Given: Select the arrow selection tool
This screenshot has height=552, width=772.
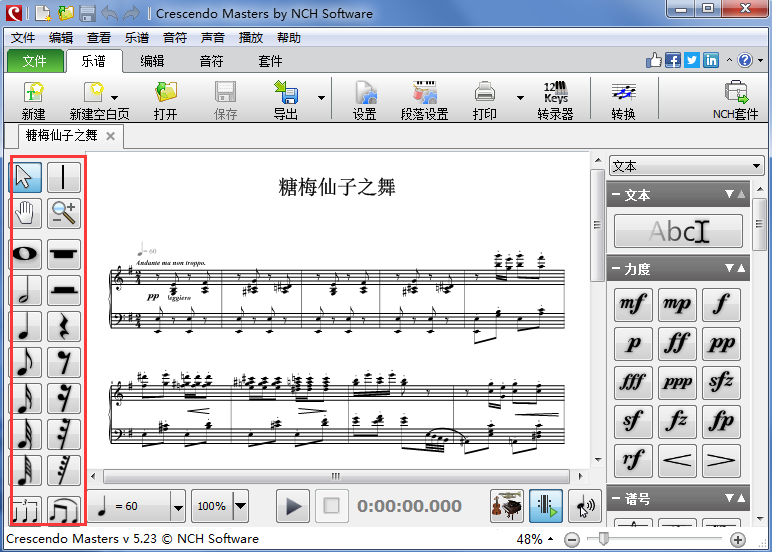Looking at the screenshot, I should point(25,177).
